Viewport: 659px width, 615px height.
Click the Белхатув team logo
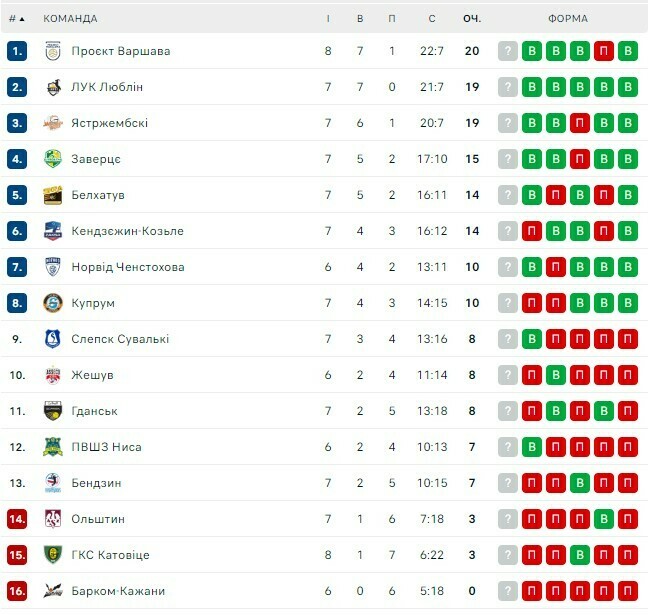tap(53, 195)
